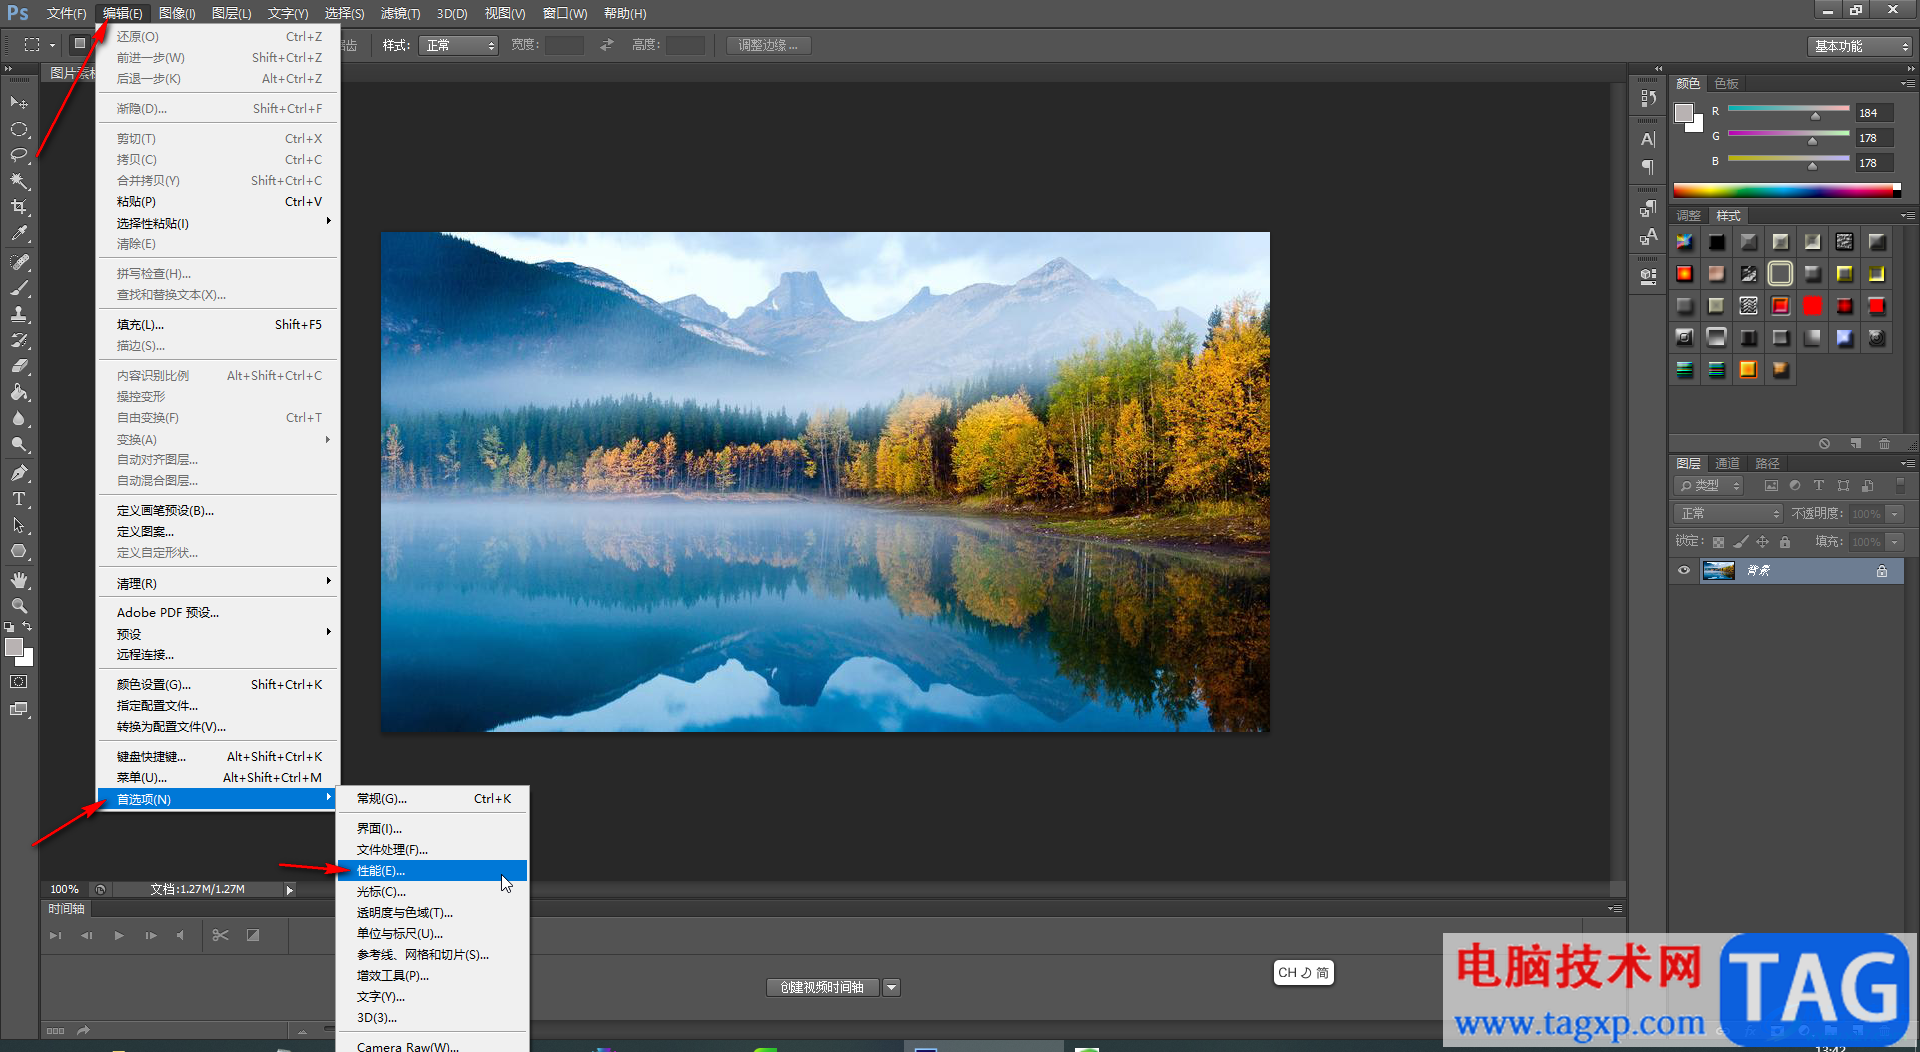
Task: Toggle Quick Mask mode in the toolbar
Action: coord(19,682)
